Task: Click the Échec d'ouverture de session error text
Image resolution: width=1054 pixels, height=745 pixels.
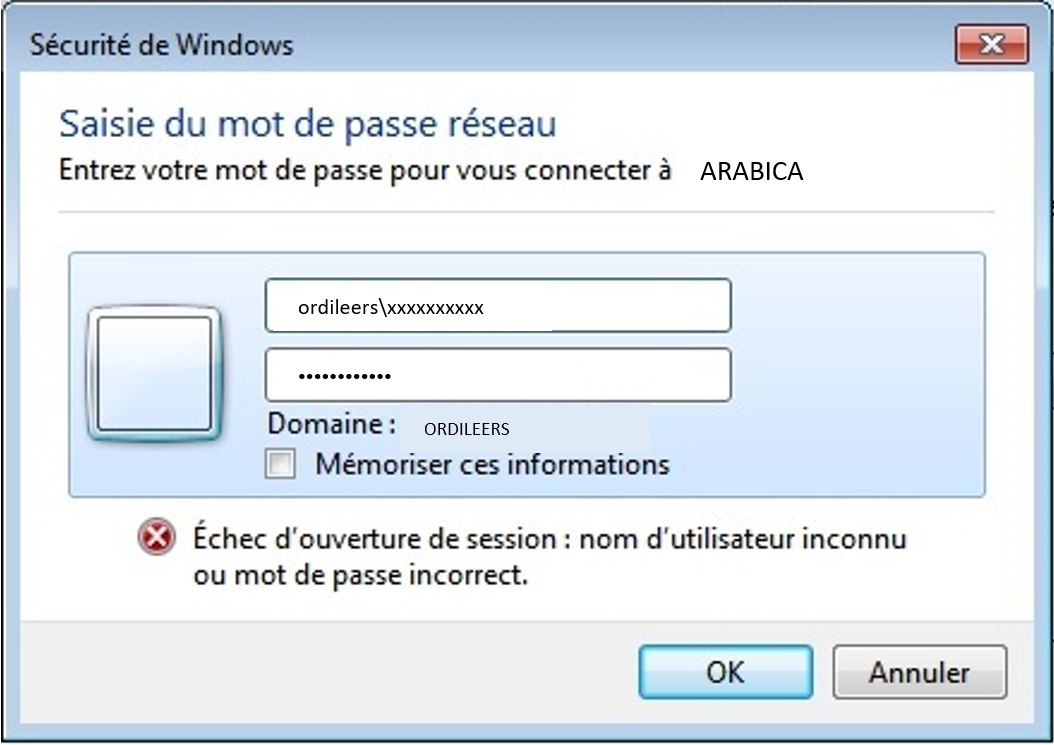Action: [550, 539]
